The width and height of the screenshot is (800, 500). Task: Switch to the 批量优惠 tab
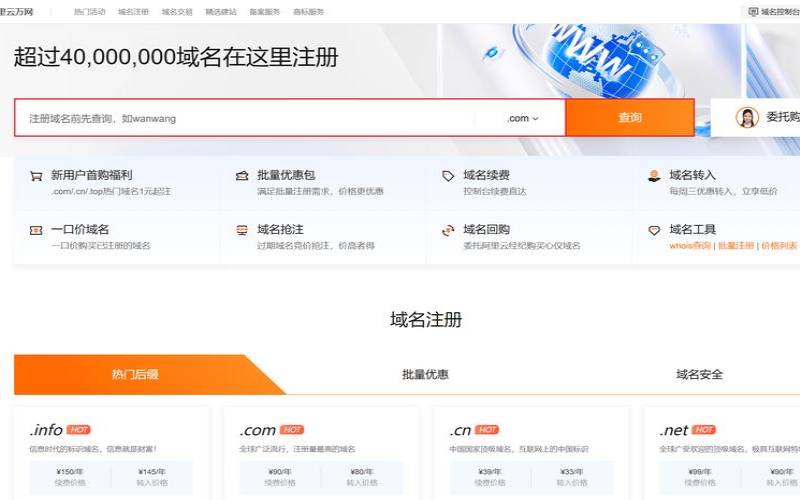coord(426,374)
